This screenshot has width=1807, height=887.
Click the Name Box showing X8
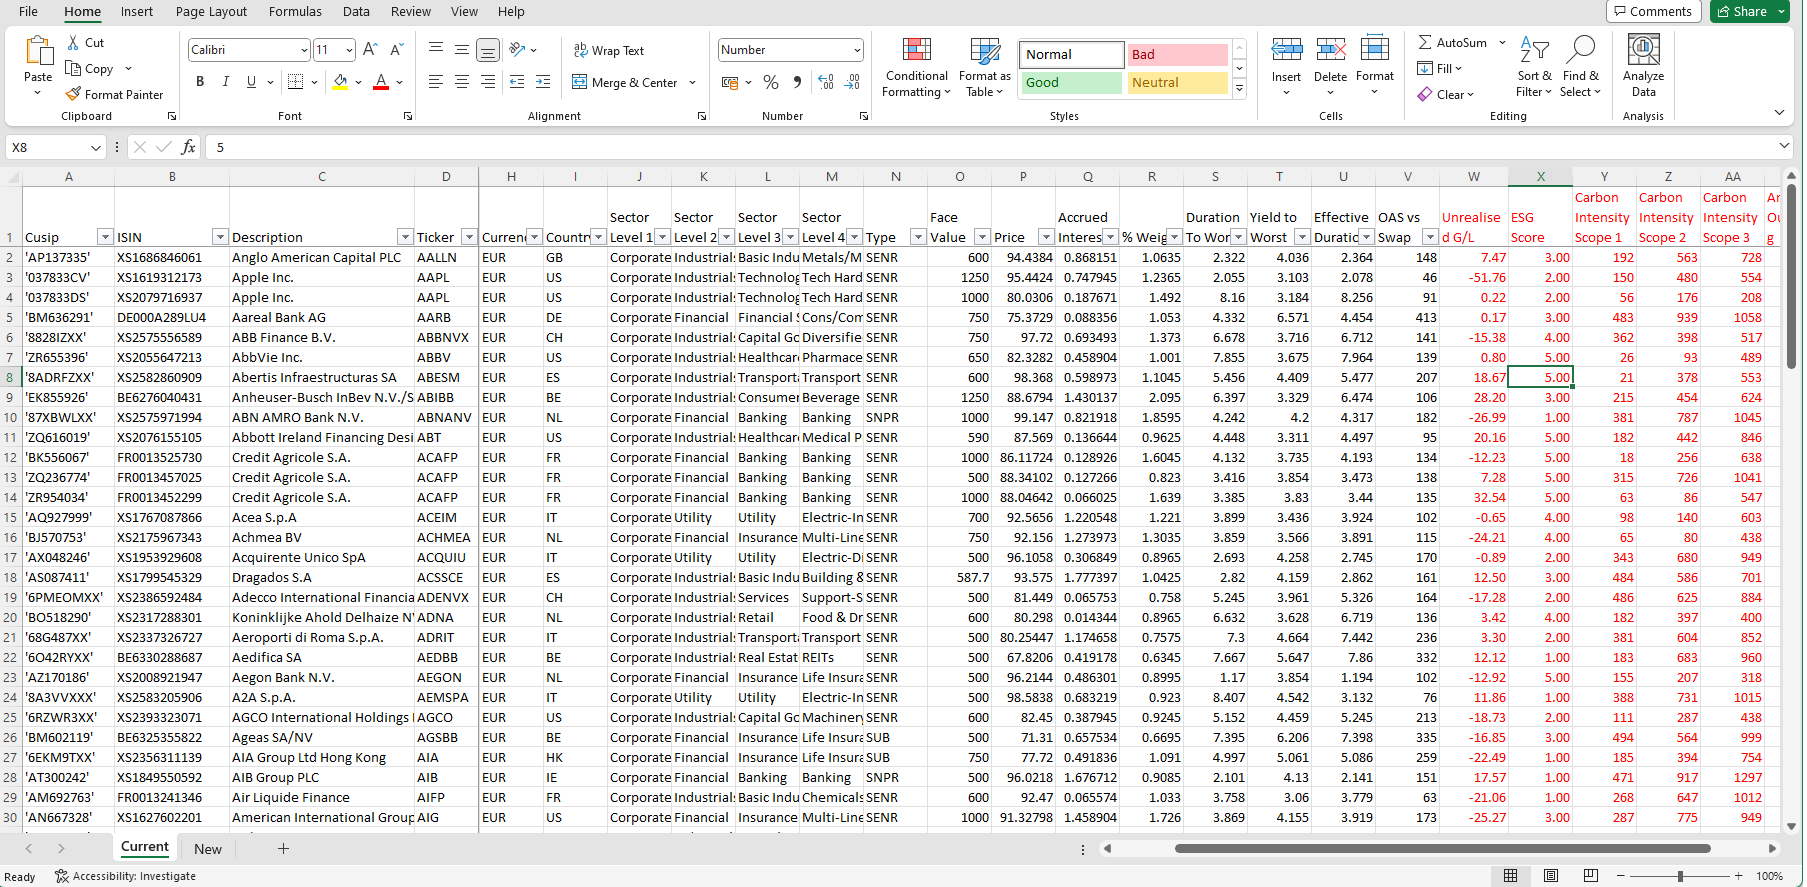pyautogui.click(x=48, y=147)
